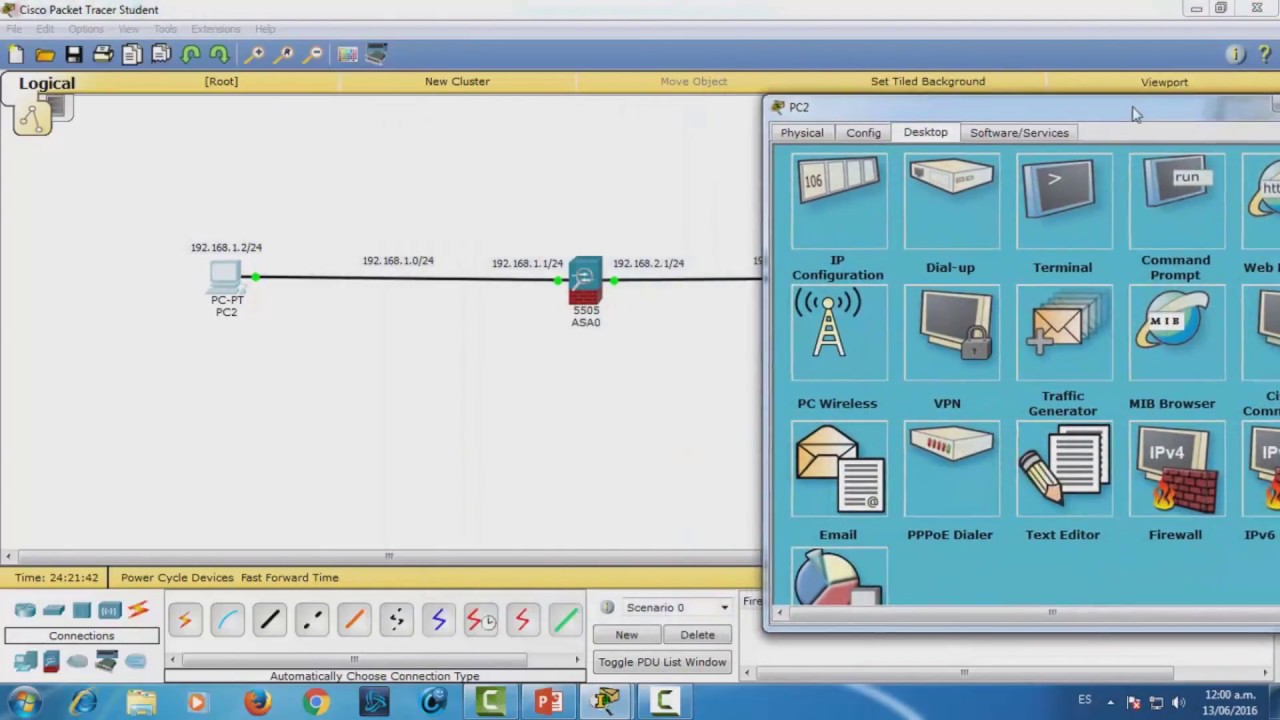Choose the End Devices category
1280x720 pixels.
(x=25, y=661)
